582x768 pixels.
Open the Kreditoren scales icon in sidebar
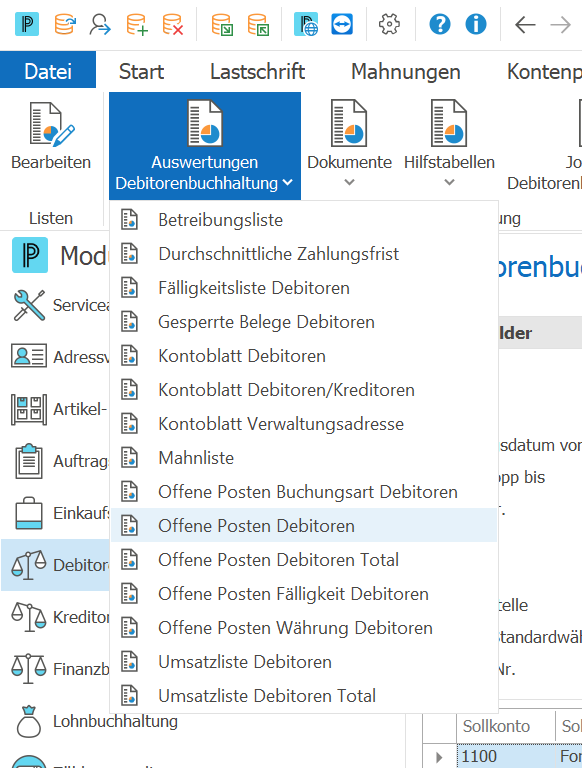[29, 617]
